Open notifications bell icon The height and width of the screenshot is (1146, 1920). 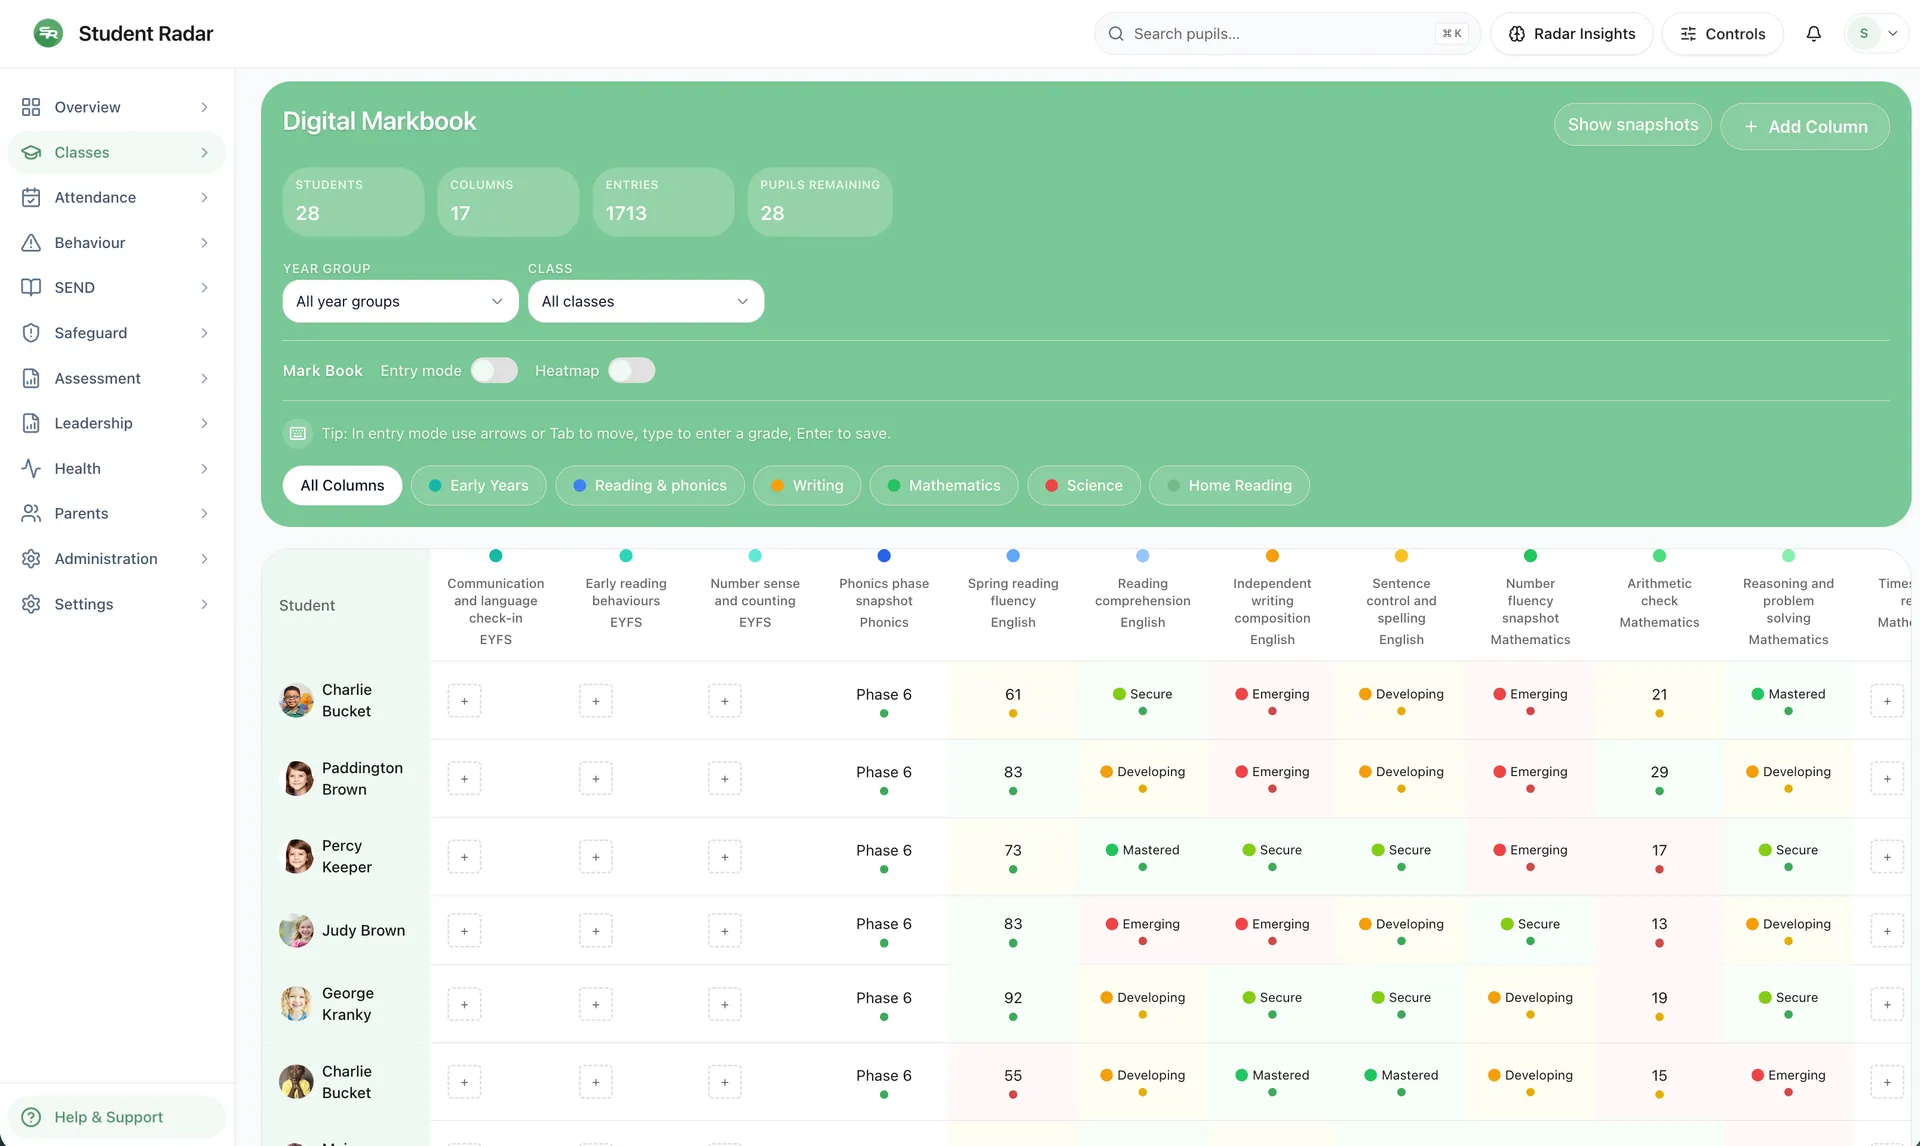pyautogui.click(x=1813, y=33)
